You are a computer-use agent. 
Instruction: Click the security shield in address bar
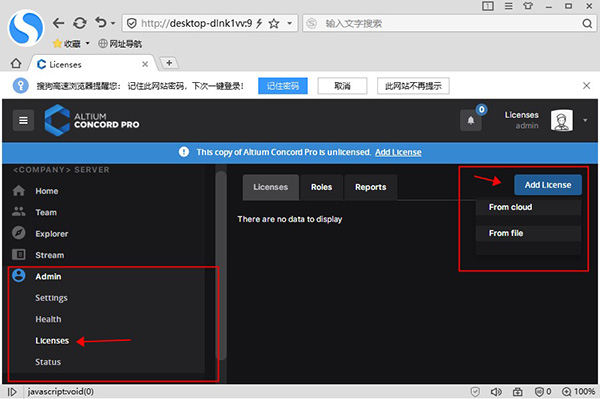132,24
